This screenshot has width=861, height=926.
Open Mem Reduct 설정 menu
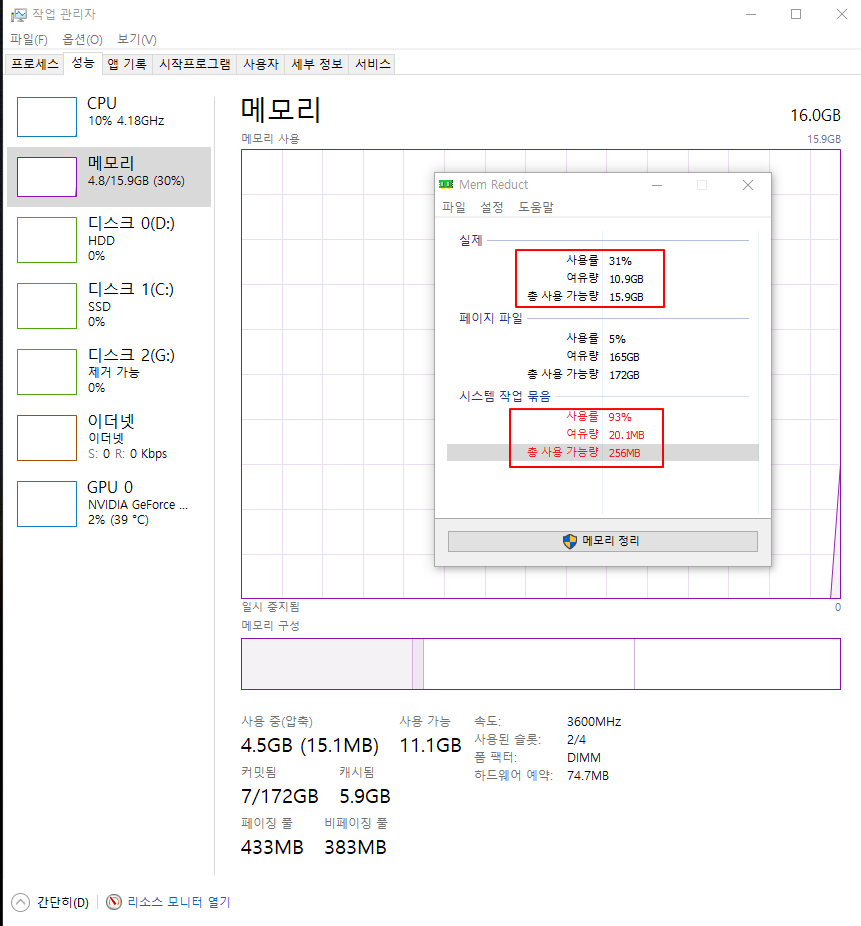(x=492, y=207)
